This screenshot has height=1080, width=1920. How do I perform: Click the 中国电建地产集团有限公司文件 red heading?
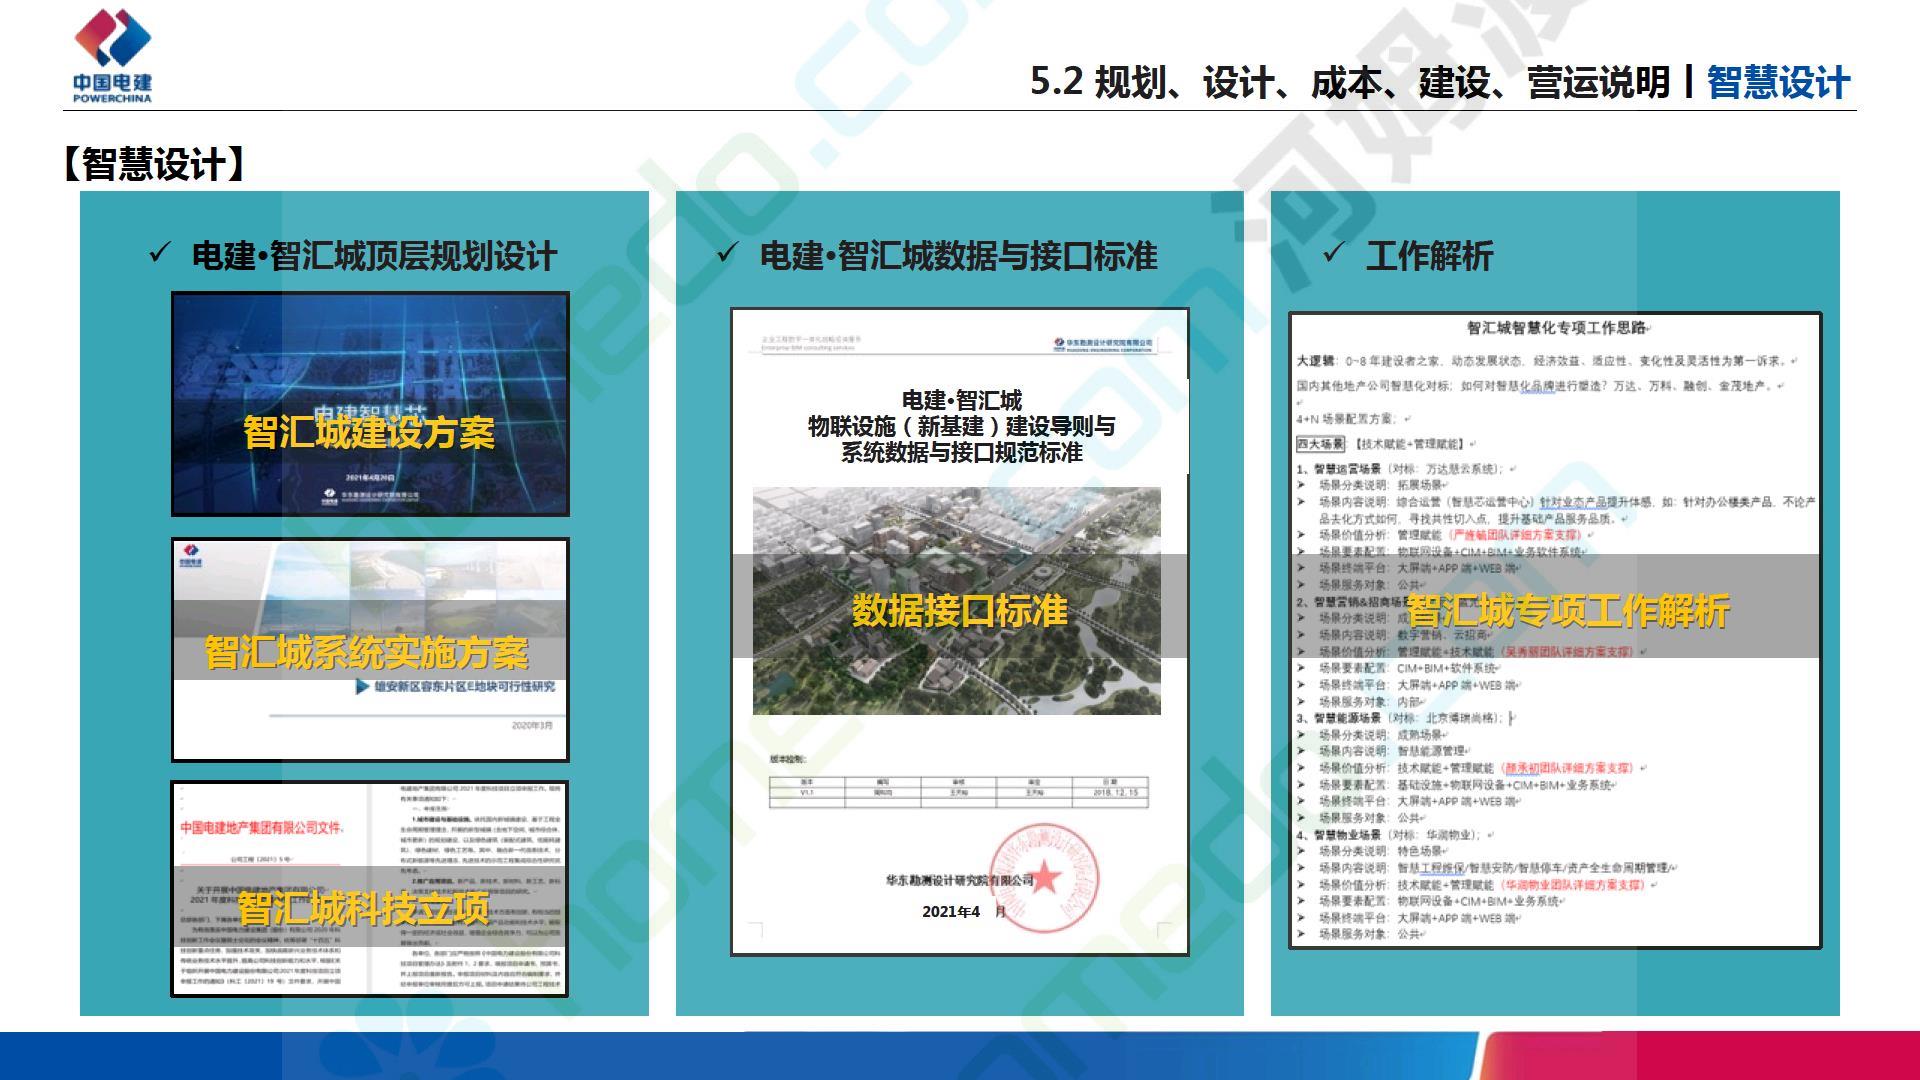pos(261,828)
